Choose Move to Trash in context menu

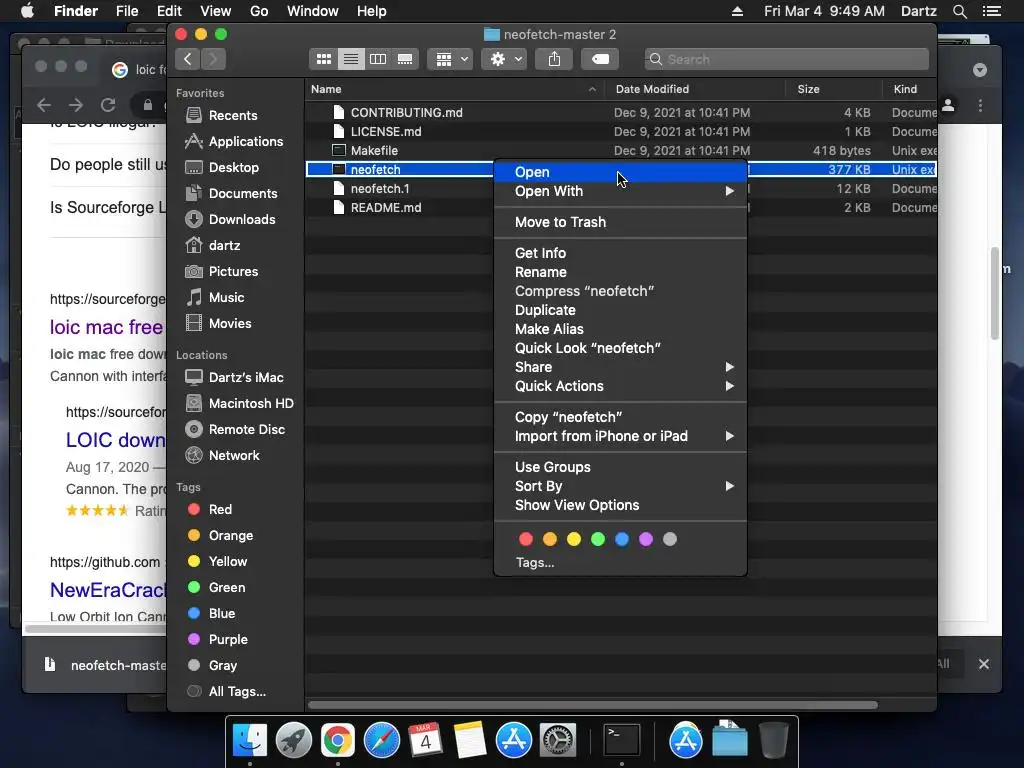click(x=620, y=222)
